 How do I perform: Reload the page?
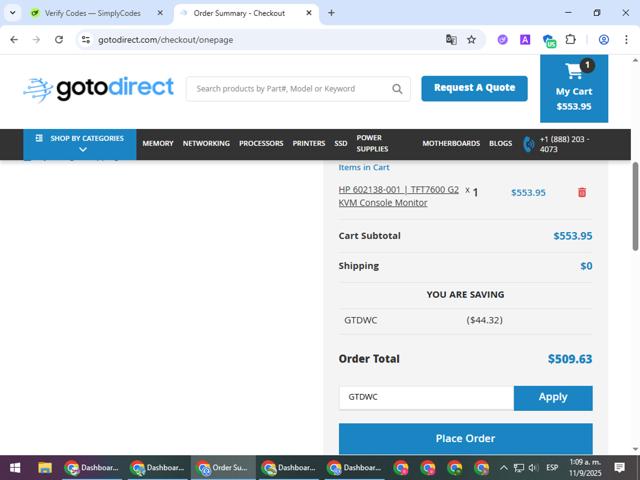tap(59, 40)
